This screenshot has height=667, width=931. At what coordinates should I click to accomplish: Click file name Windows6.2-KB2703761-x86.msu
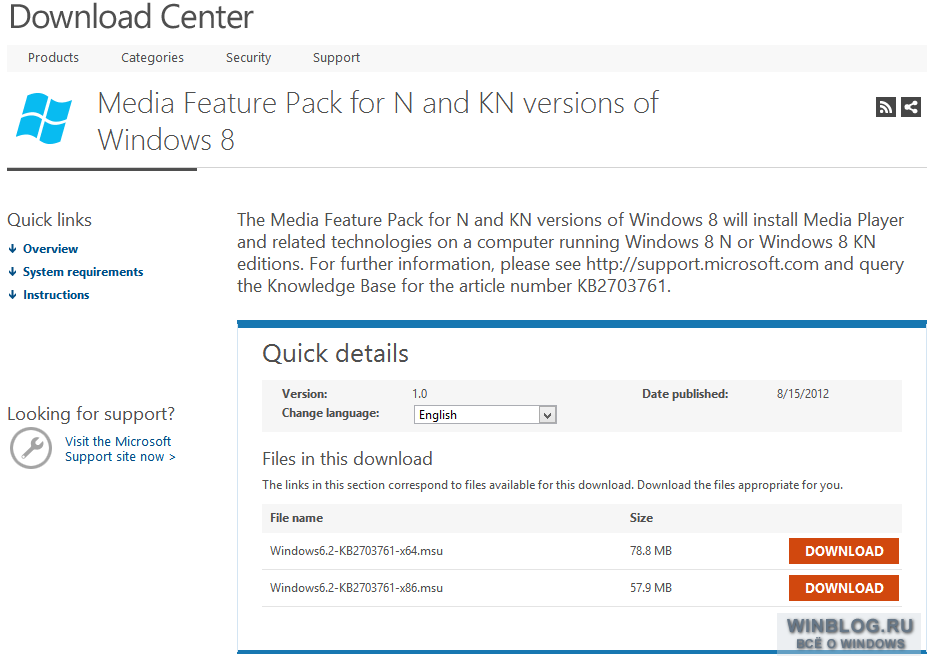[356, 587]
